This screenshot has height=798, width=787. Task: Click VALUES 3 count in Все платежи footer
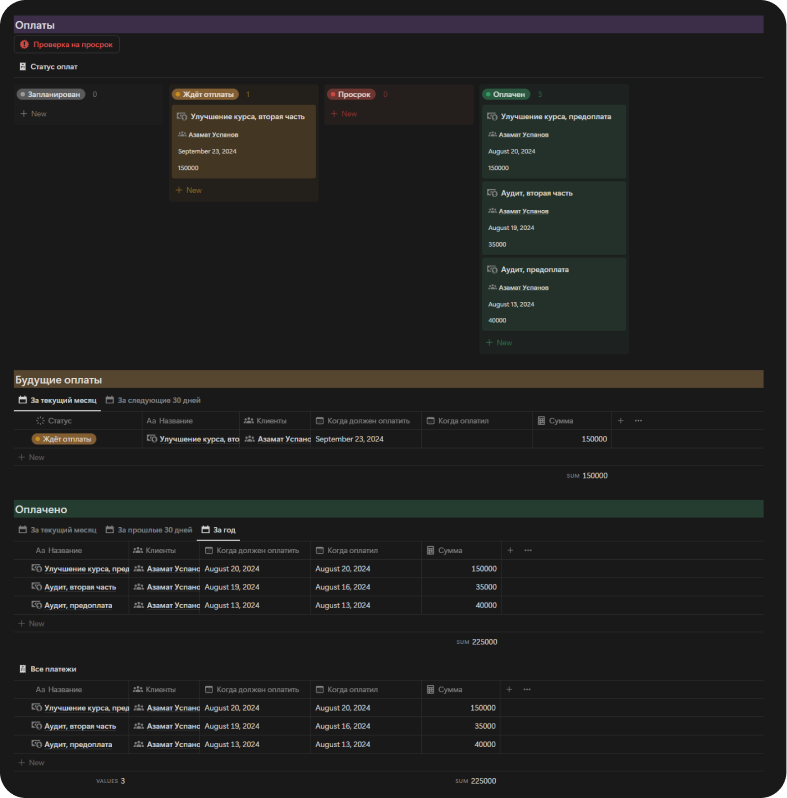[x=110, y=781]
